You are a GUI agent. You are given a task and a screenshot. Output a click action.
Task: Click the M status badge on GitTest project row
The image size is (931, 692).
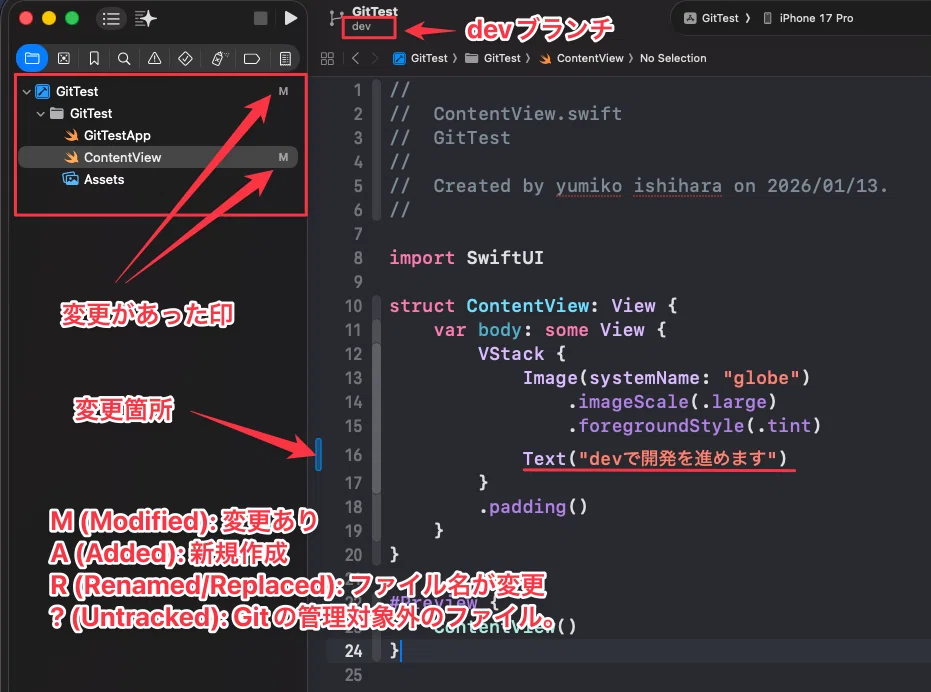pyautogui.click(x=283, y=91)
